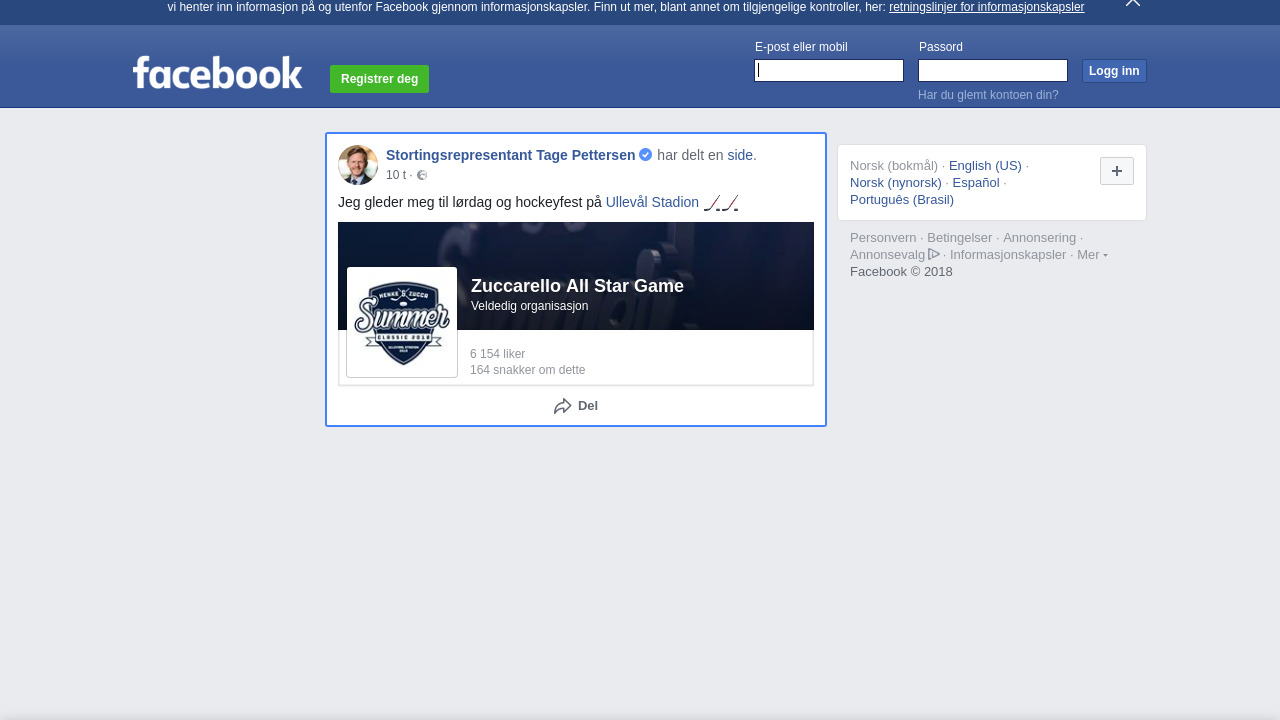Switch language to Português (Brasil)

902,200
